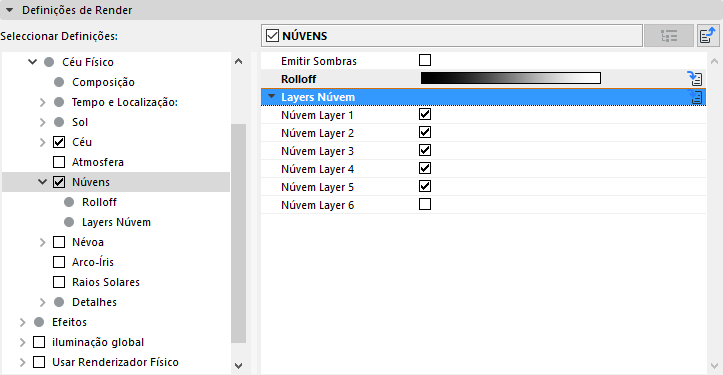Click tree scrollbar down arrow
Viewport: 723px width, 375px height.
[x=238, y=366]
